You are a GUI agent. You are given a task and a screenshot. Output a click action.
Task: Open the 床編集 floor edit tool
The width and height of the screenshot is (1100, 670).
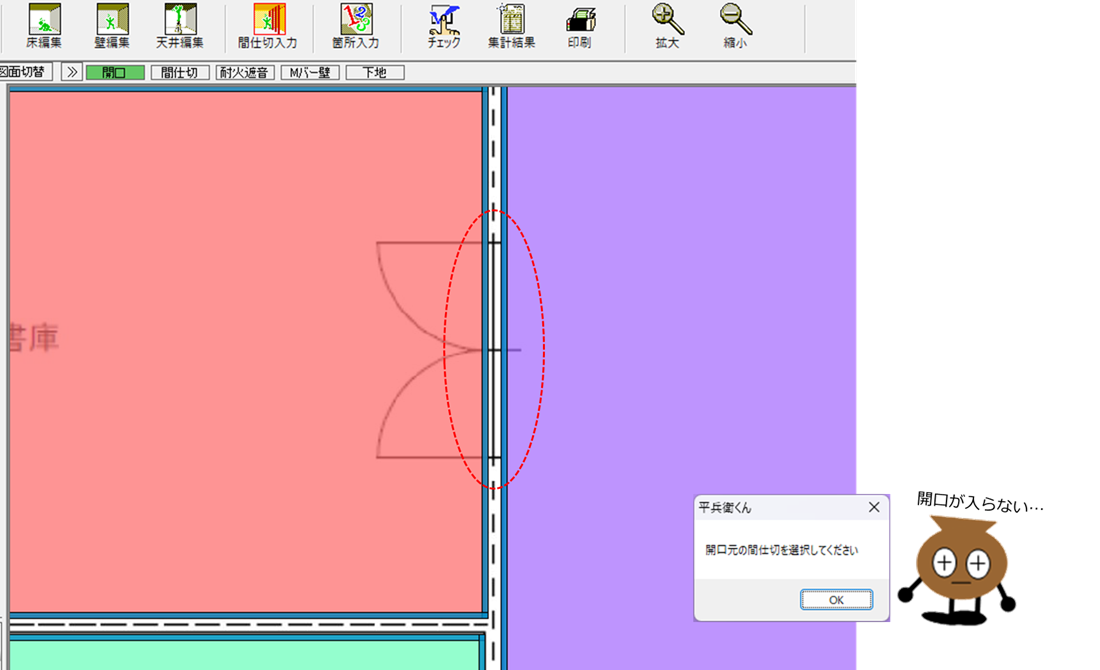point(43,26)
